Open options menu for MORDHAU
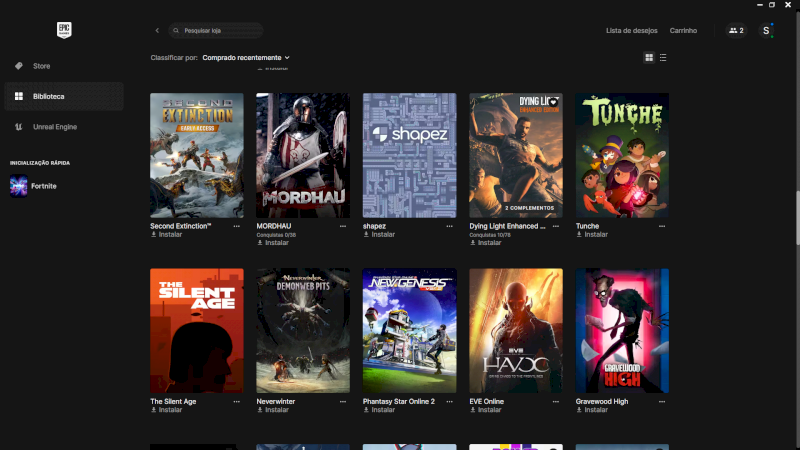The image size is (800, 450). pyautogui.click(x=343, y=226)
